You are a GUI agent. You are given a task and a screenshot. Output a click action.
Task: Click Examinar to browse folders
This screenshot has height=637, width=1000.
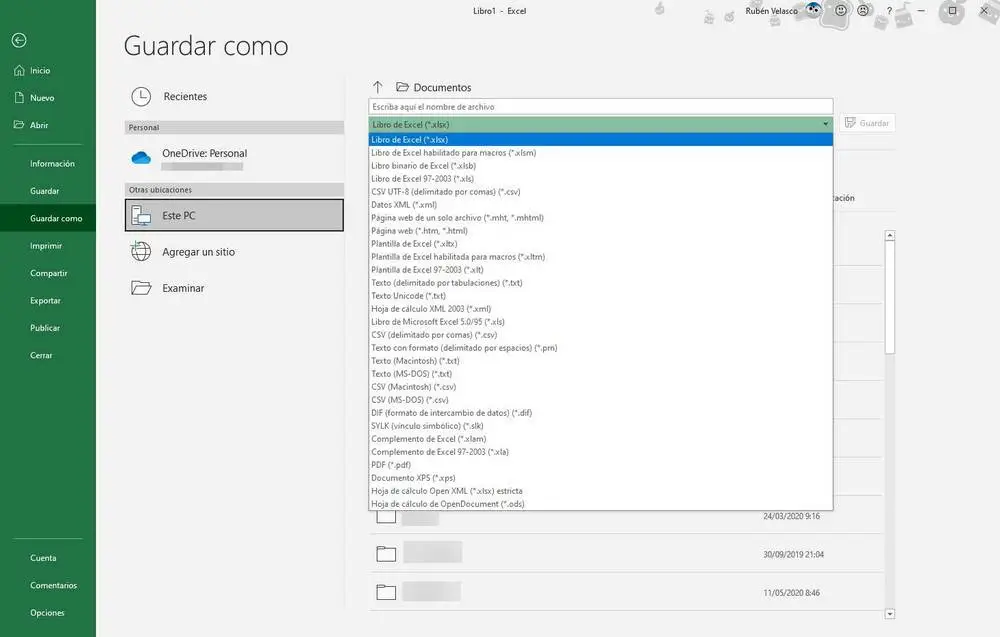(x=234, y=288)
